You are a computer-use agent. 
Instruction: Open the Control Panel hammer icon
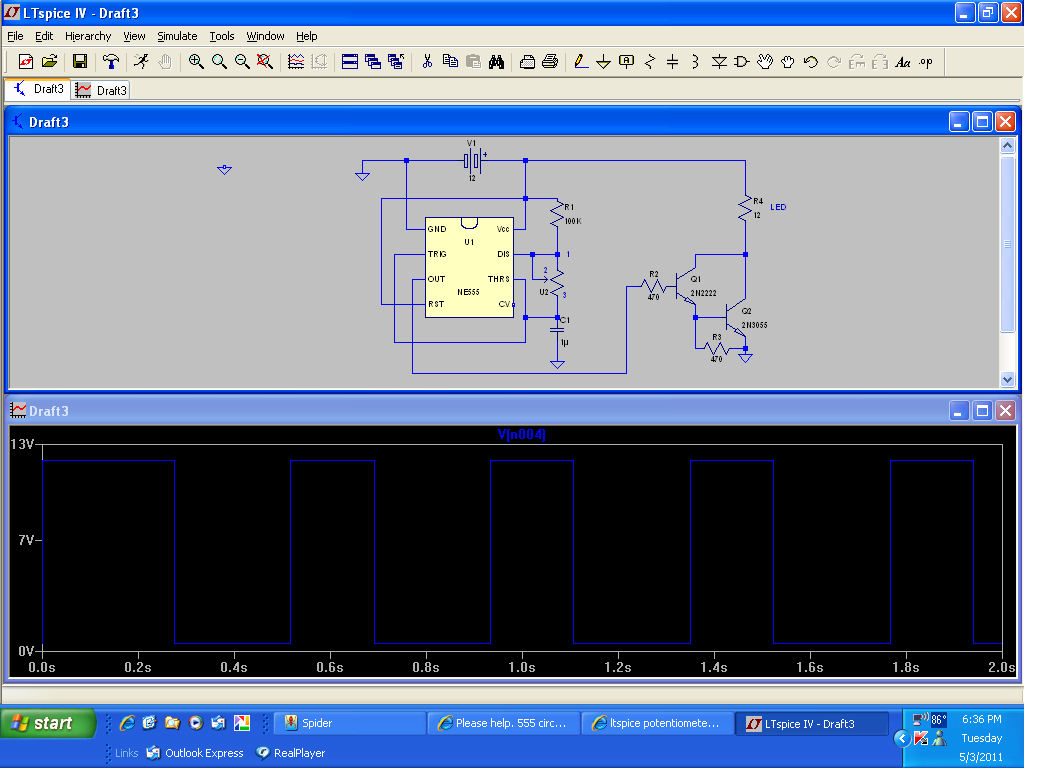[111, 62]
